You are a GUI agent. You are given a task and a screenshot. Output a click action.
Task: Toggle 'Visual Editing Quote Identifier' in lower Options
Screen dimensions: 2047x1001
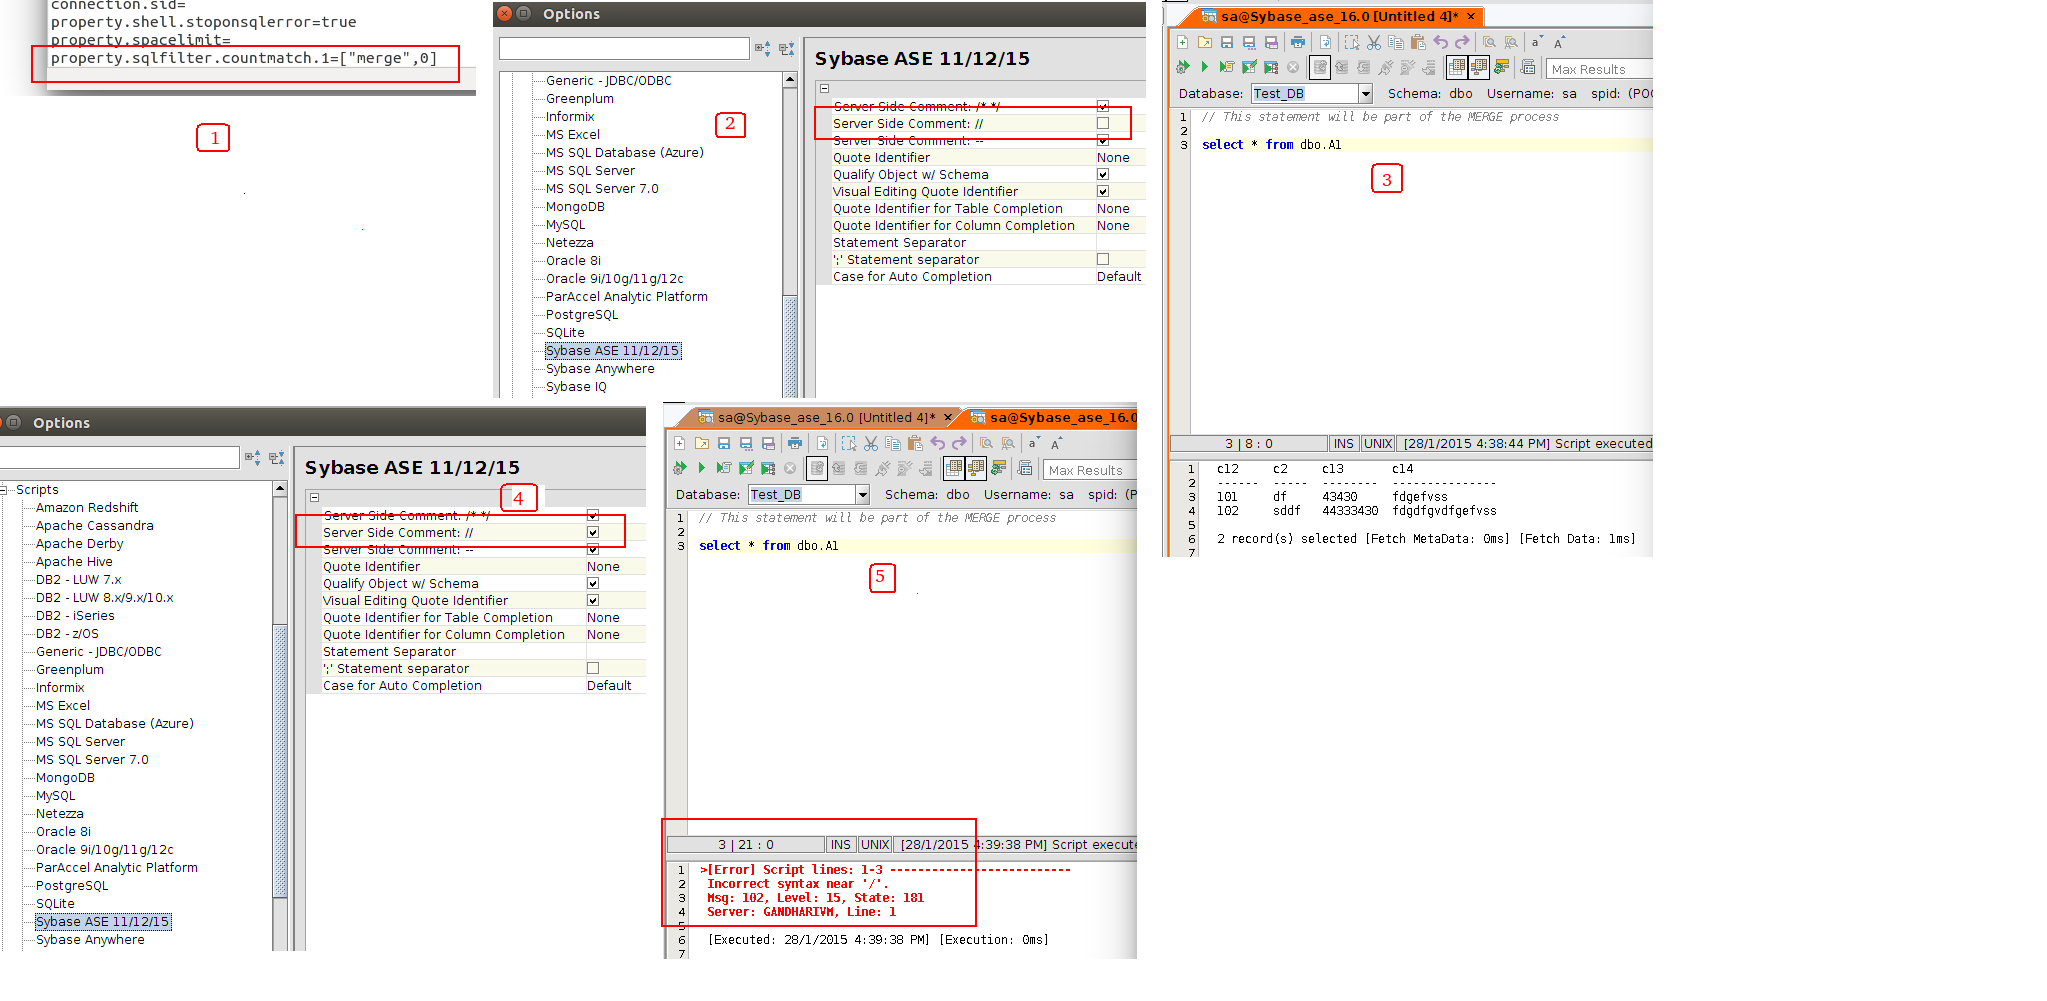(x=593, y=600)
